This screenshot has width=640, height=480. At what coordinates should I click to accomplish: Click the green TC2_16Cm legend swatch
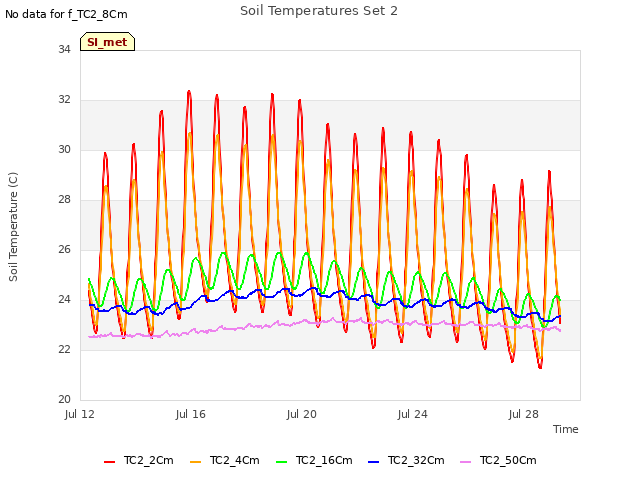tap(282, 462)
